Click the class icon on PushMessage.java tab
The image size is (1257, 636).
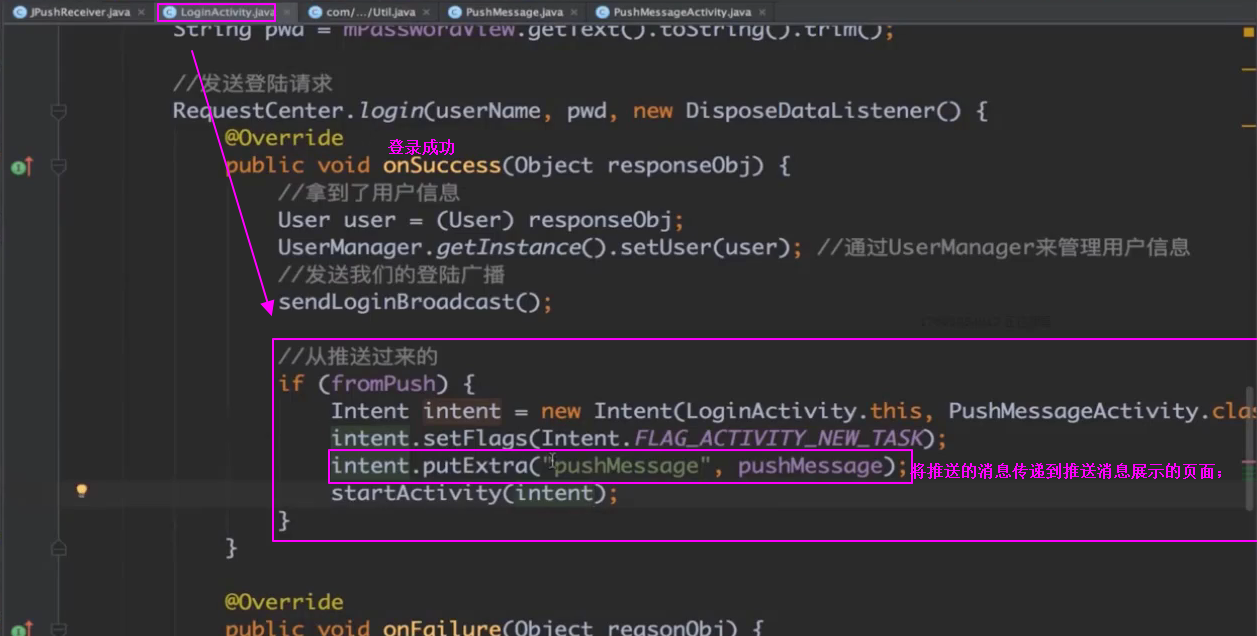click(x=454, y=12)
